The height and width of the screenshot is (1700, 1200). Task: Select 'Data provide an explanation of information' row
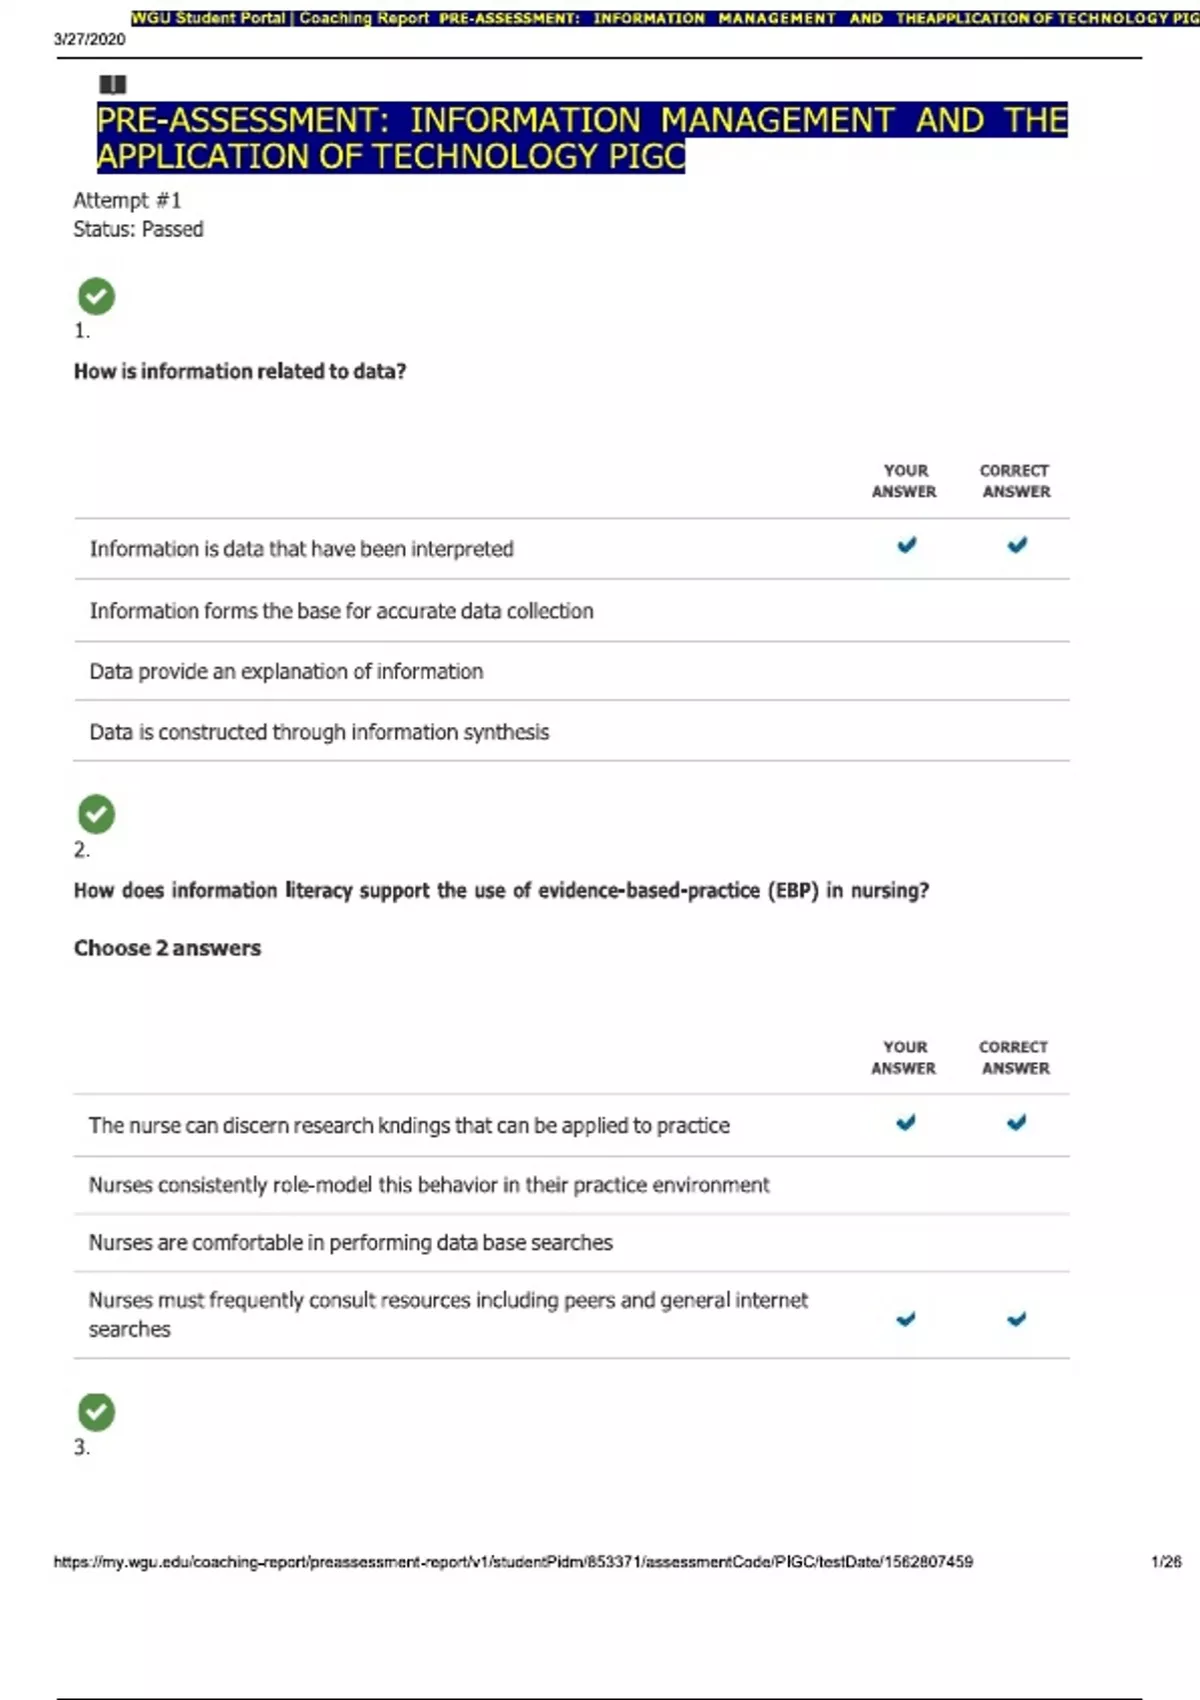[x=572, y=671]
